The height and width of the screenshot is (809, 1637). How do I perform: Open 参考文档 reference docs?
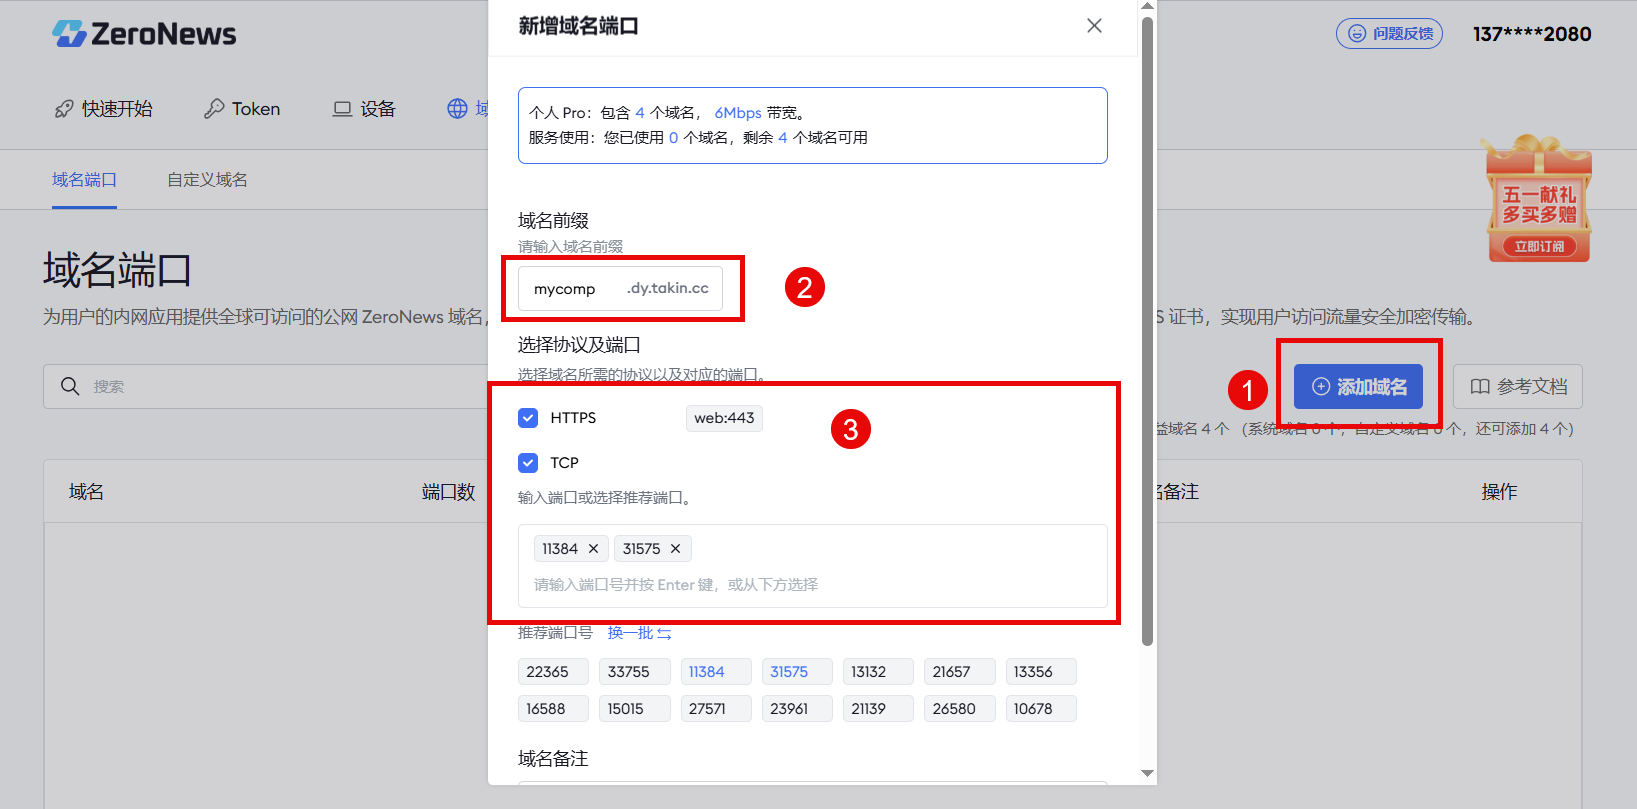point(1517,386)
